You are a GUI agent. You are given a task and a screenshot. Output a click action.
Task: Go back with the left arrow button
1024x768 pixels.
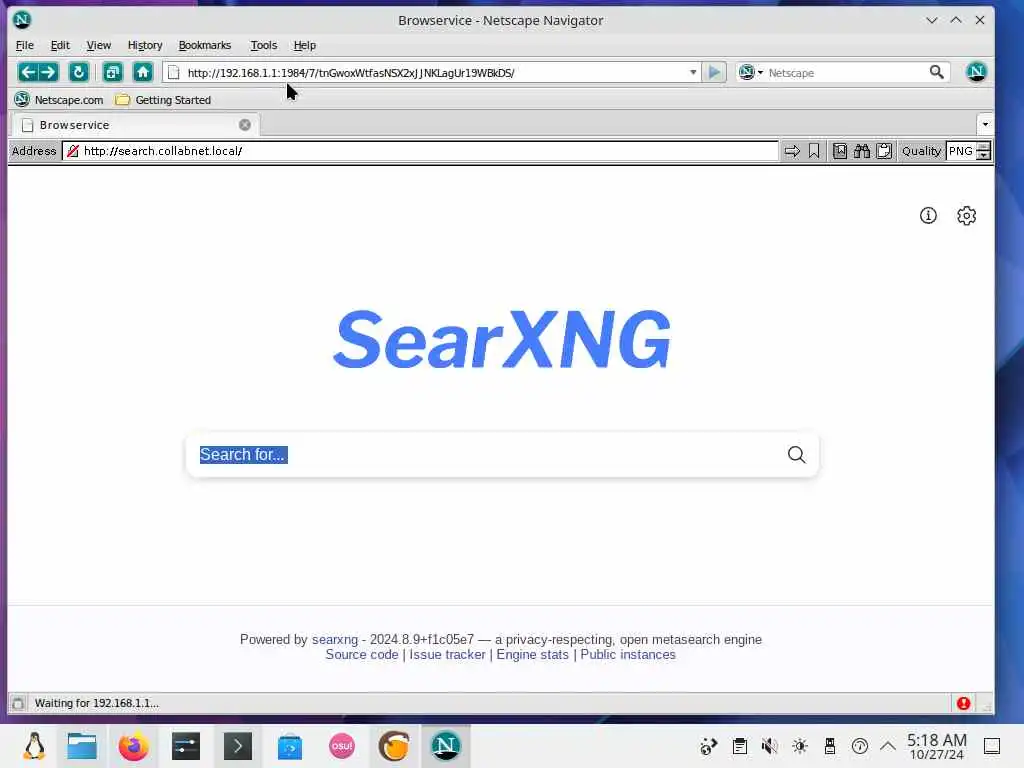click(x=28, y=72)
